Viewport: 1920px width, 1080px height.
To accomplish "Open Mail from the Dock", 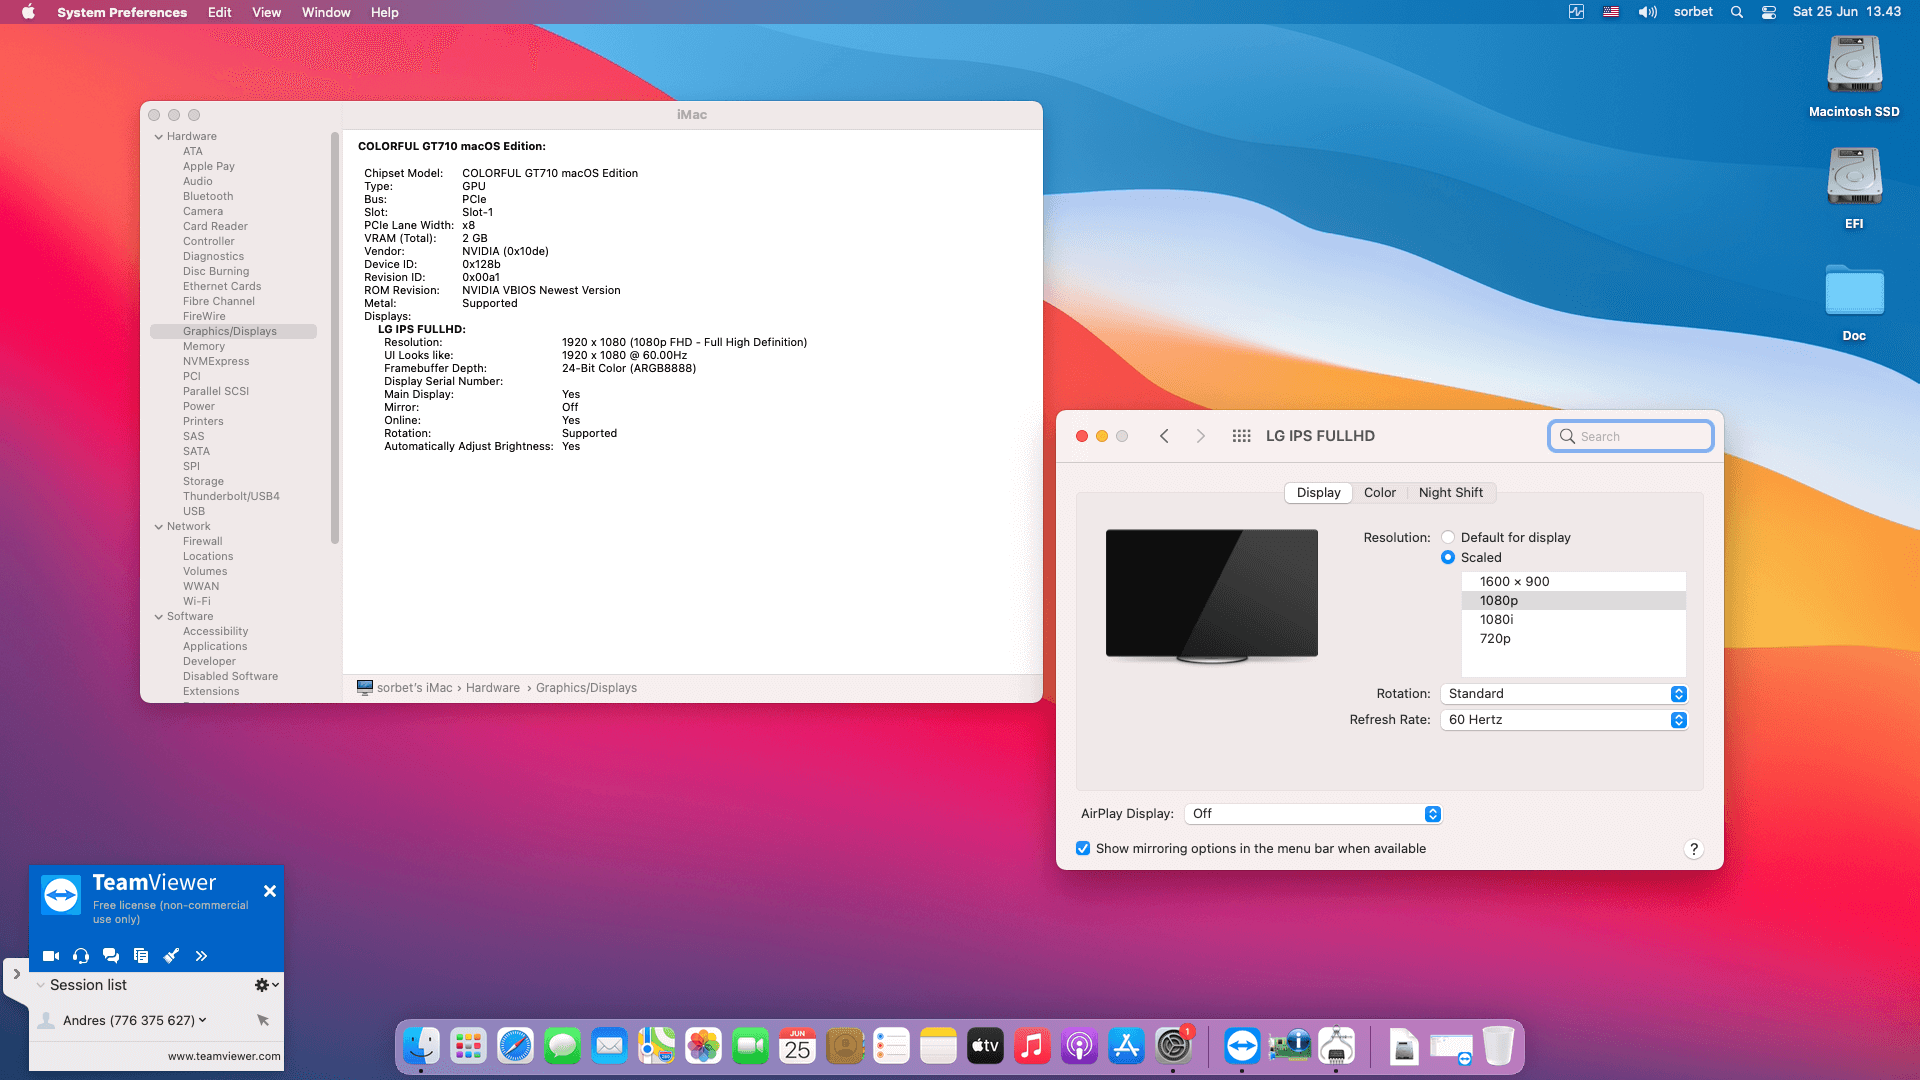I will coord(609,1047).
